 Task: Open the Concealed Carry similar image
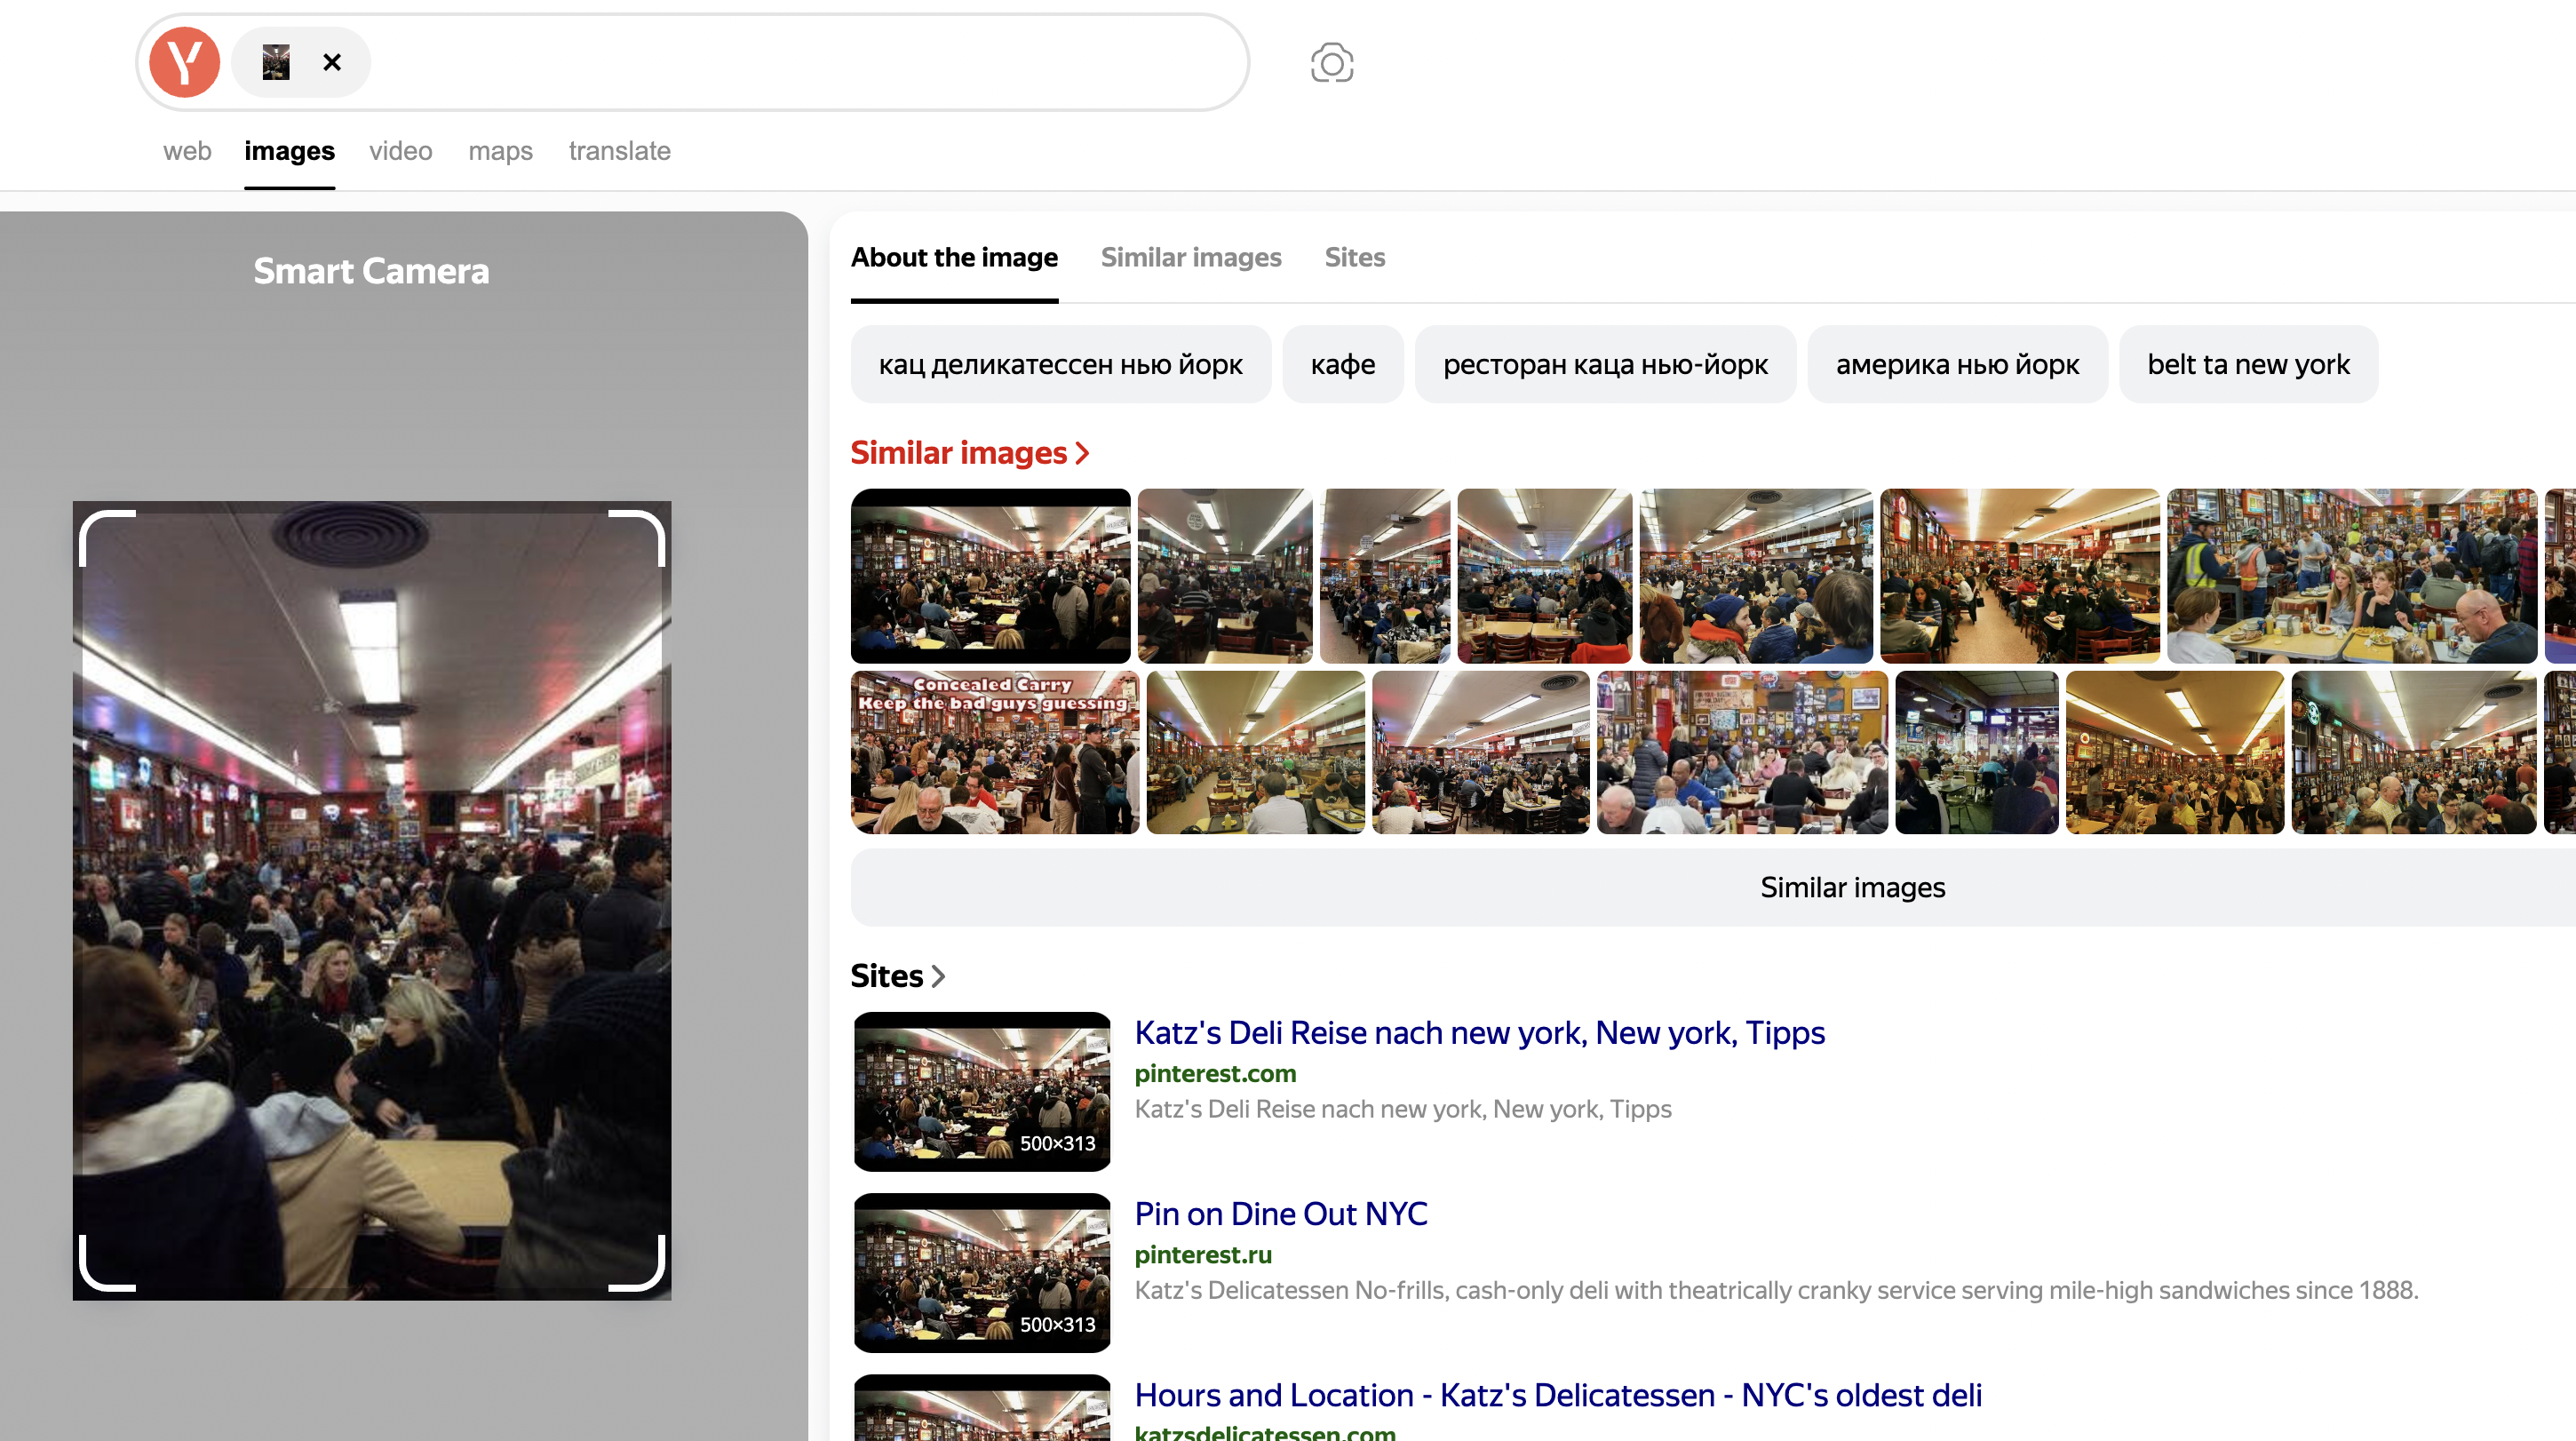click(x=994, y=752)
